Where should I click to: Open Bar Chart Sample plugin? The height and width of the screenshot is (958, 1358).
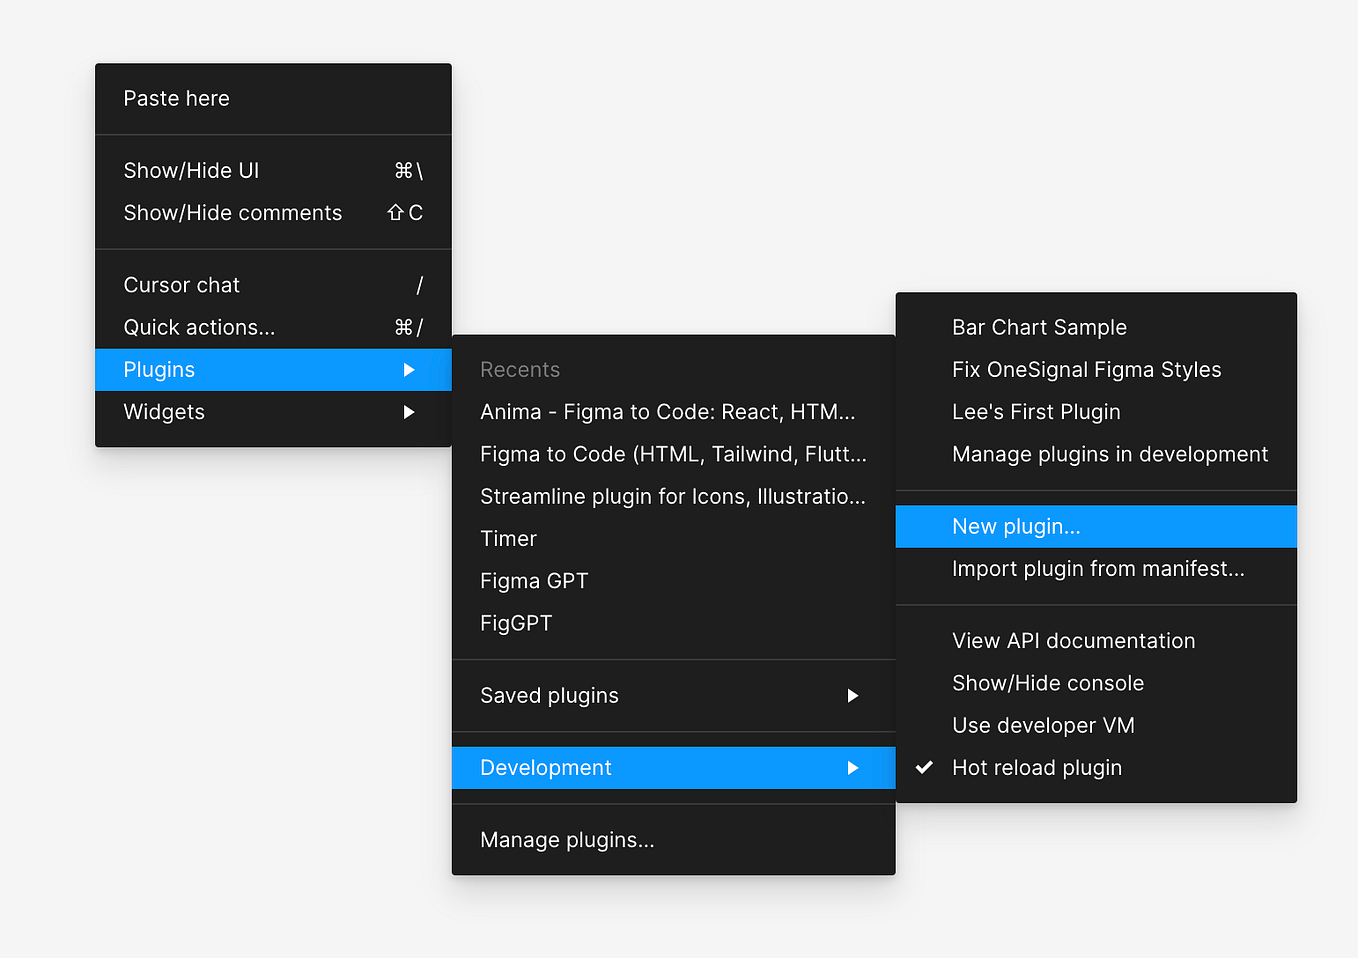click(x=1039, y=327)
